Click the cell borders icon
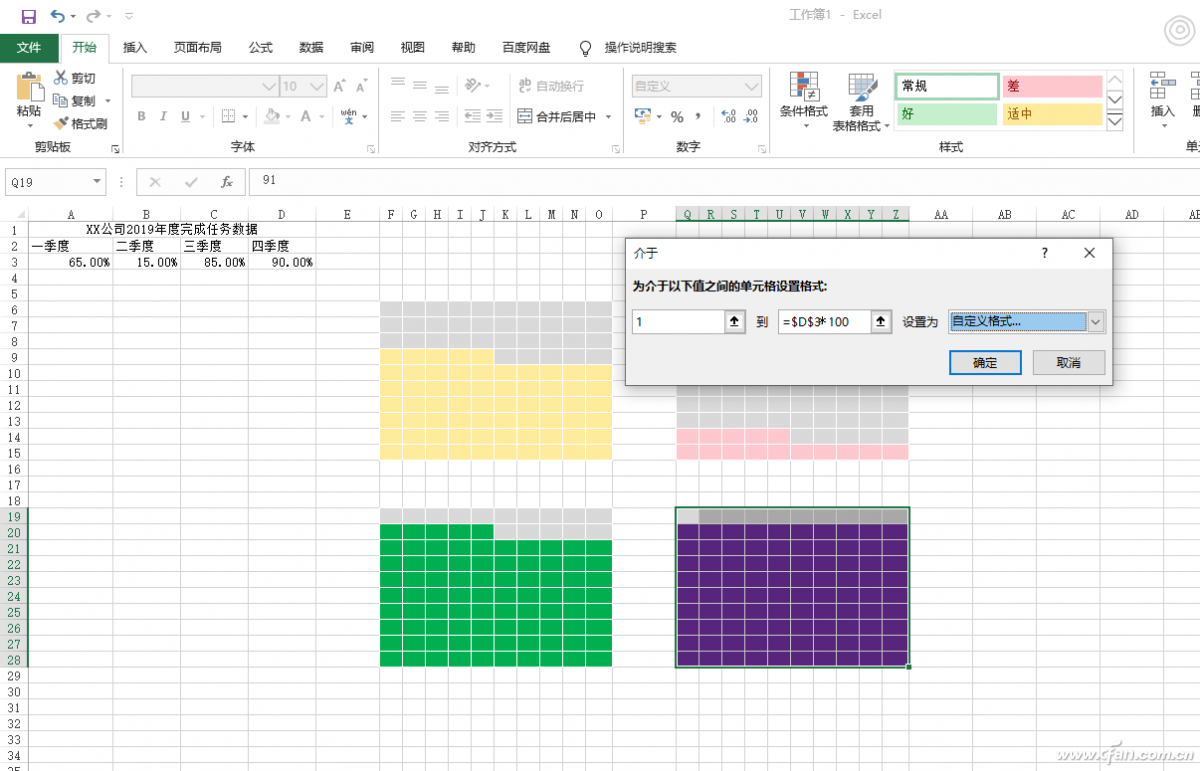Image resolution: width=1200 pixels, height=771 pixels. 228,116
